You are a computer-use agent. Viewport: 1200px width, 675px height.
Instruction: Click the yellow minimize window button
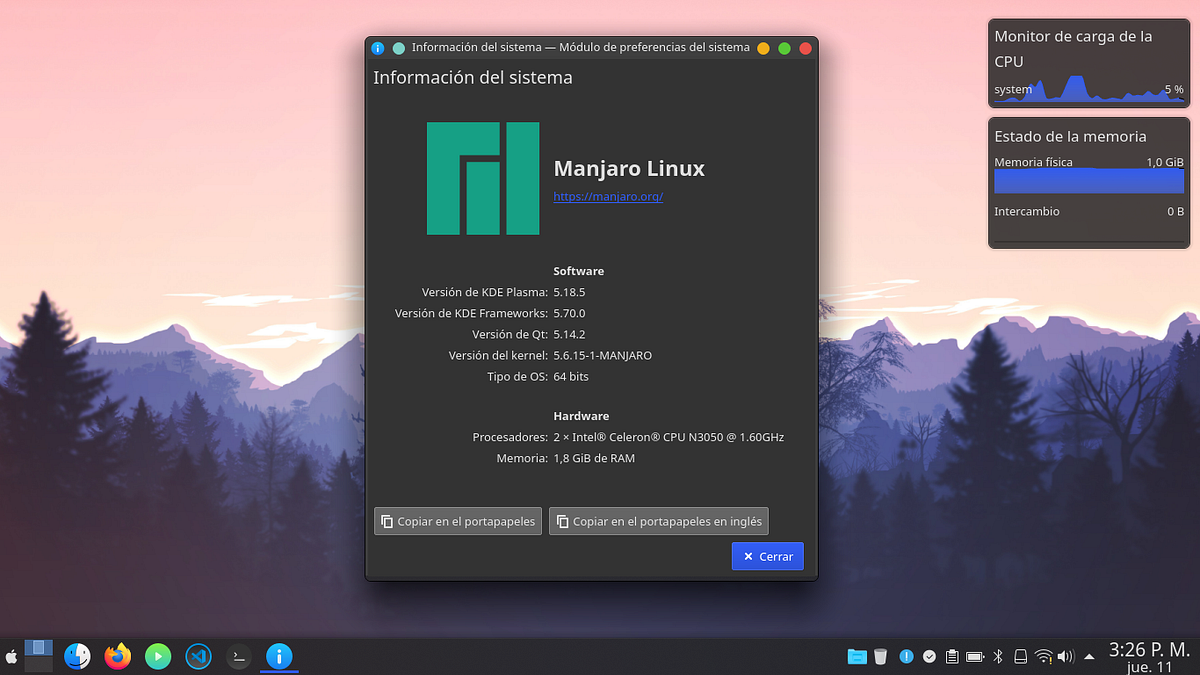pos(763,48)
